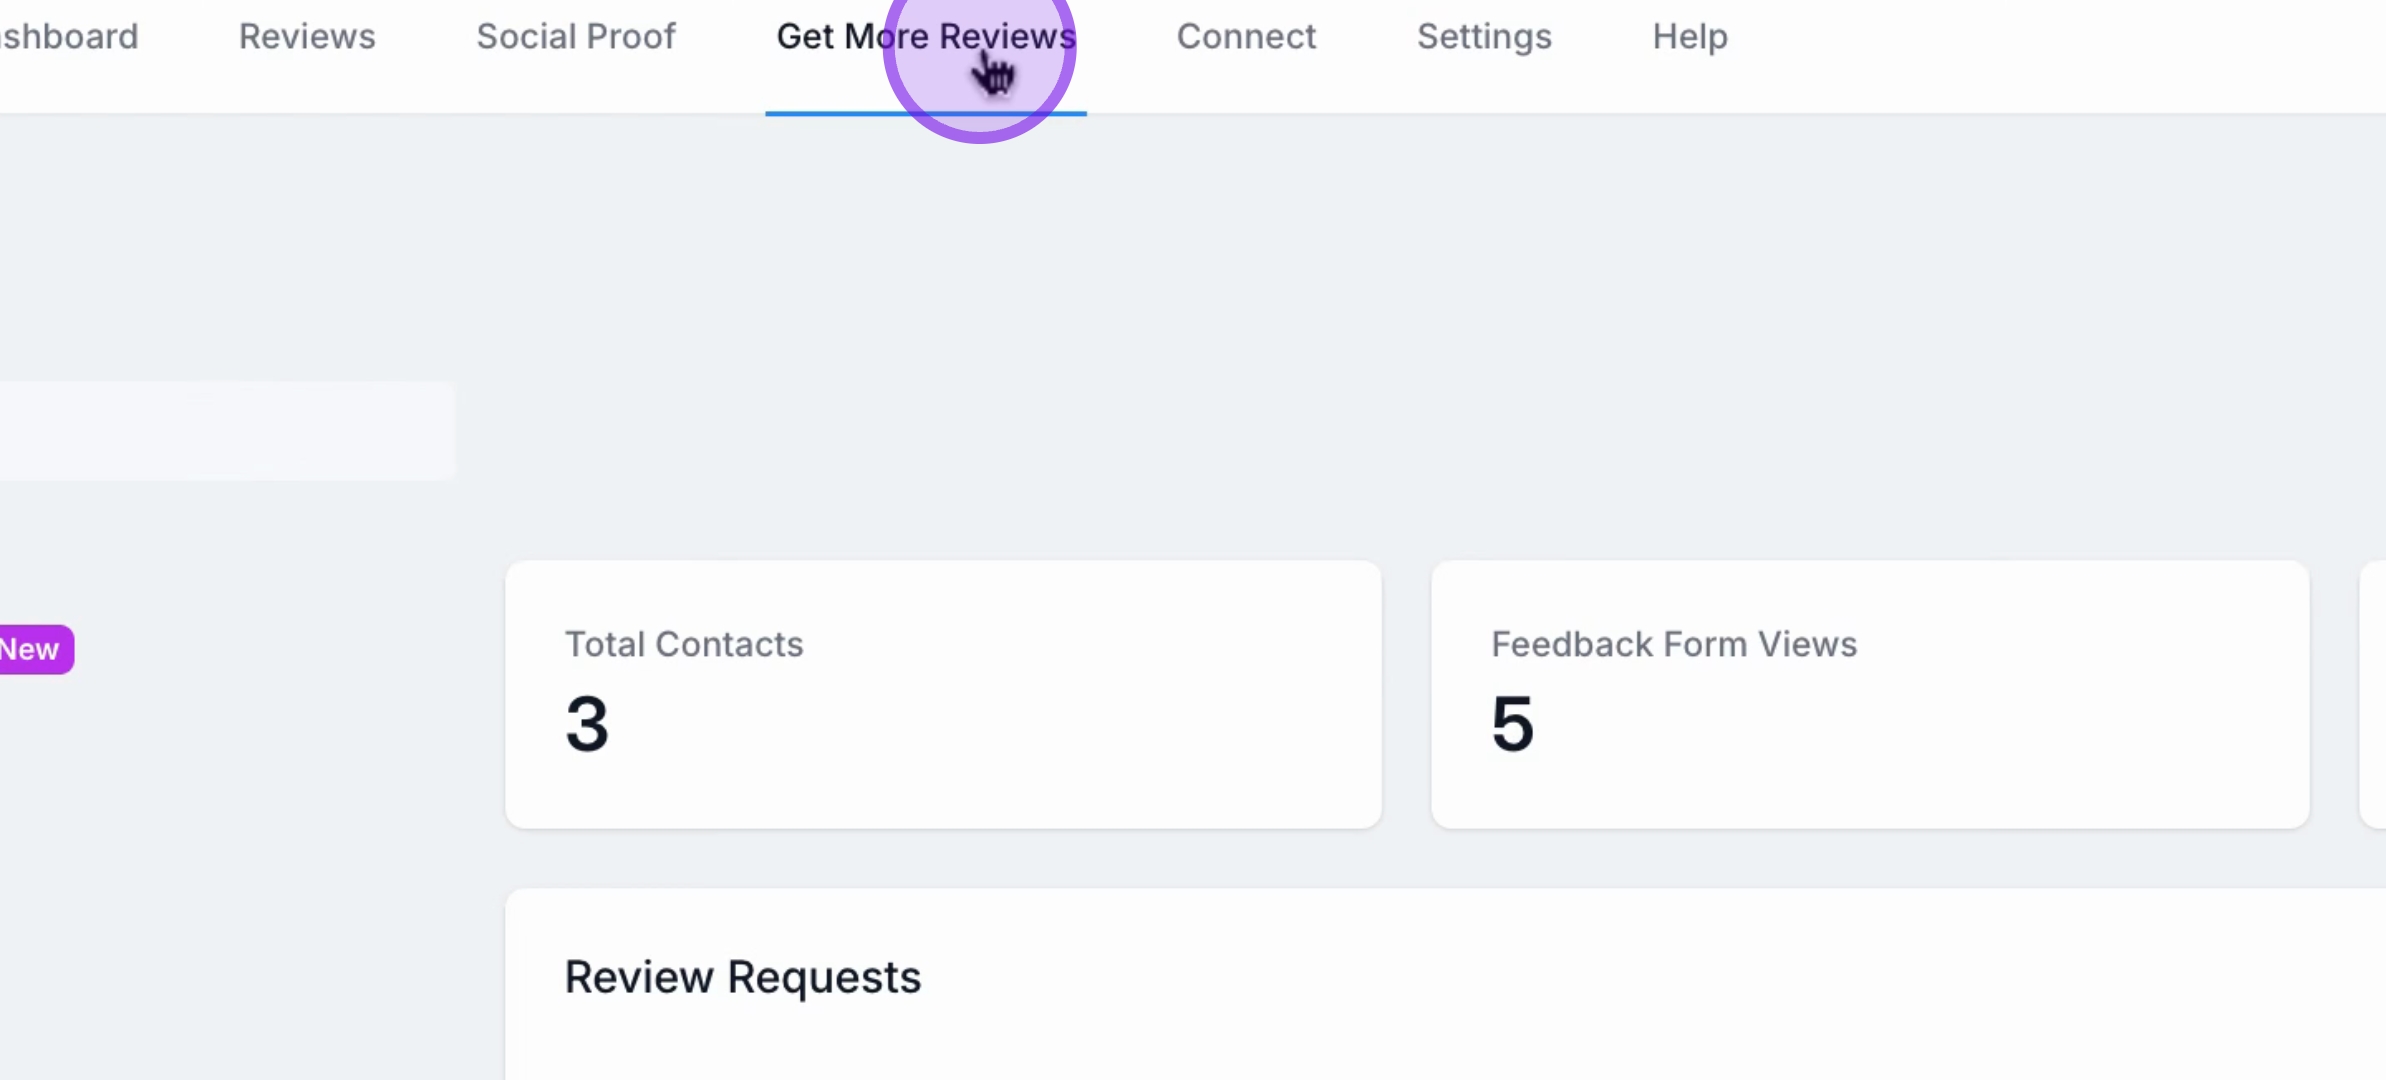Click the Review Requests heading
The height and width of the screenshot is (1080, 2386).
coord(743,977)
